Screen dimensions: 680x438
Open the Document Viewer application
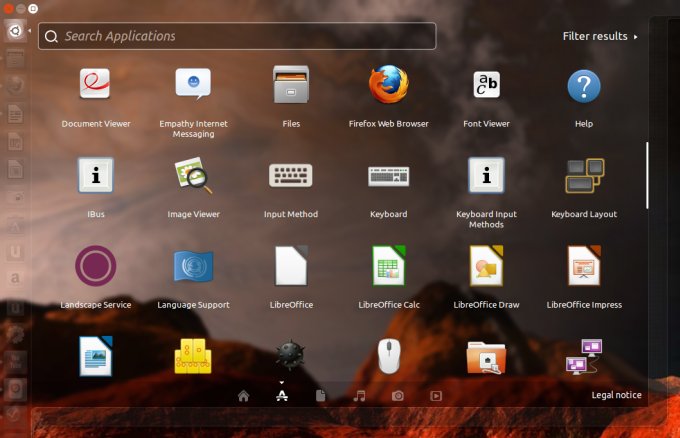[x=96, y=85]
